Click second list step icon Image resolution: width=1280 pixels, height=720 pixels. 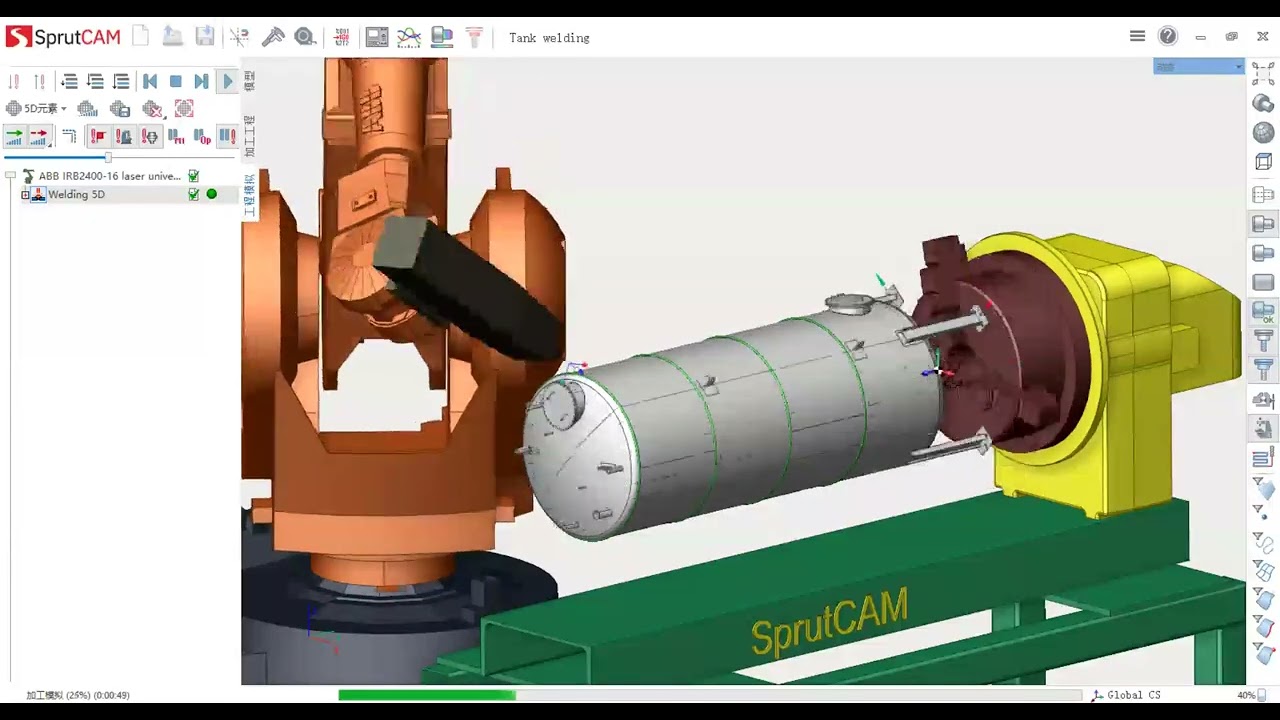(95, 81)
